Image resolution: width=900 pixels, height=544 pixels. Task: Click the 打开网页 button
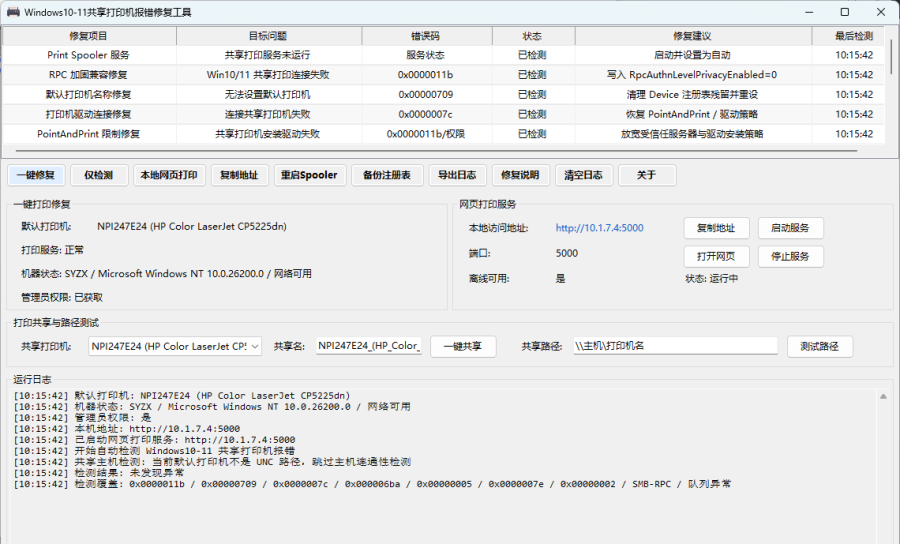click(716, 257)
